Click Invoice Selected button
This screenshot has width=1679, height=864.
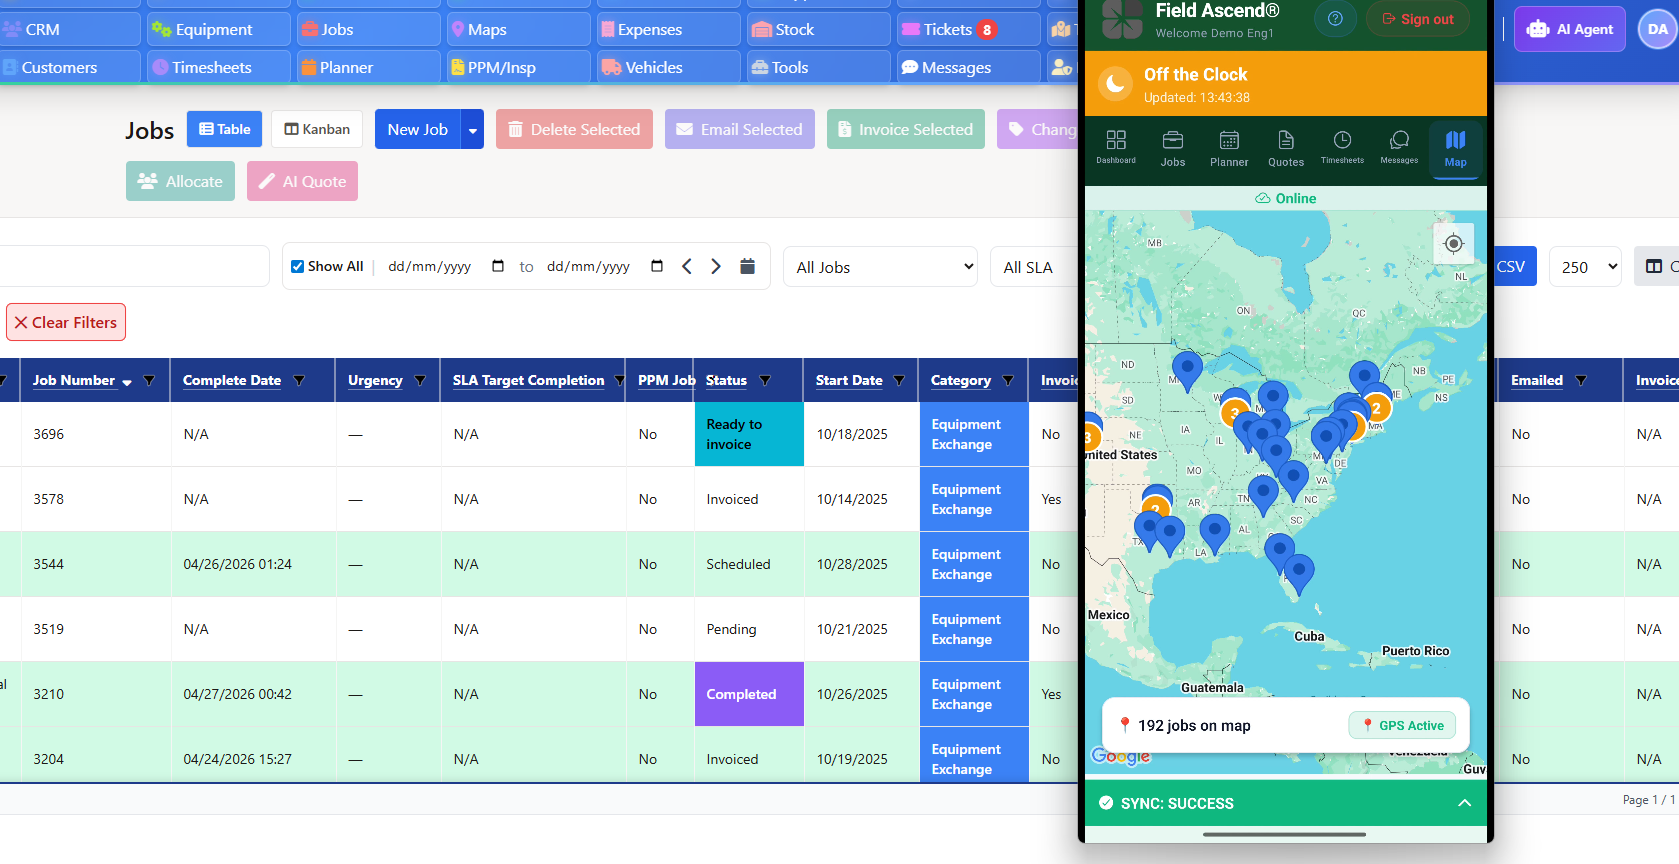(x=906, y=129)
